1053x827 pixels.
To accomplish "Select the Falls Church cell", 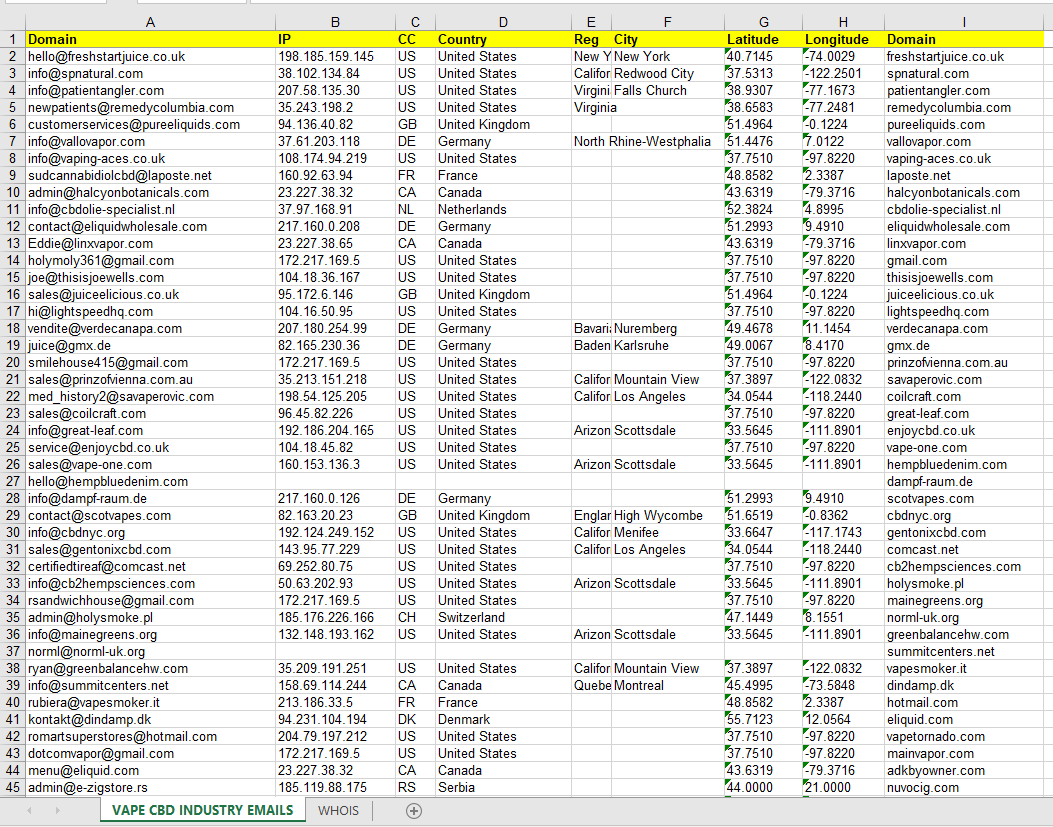I will [x=668, y=91].
